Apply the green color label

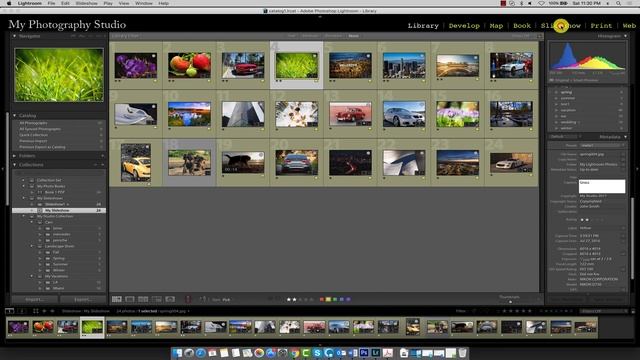point(335,300)
